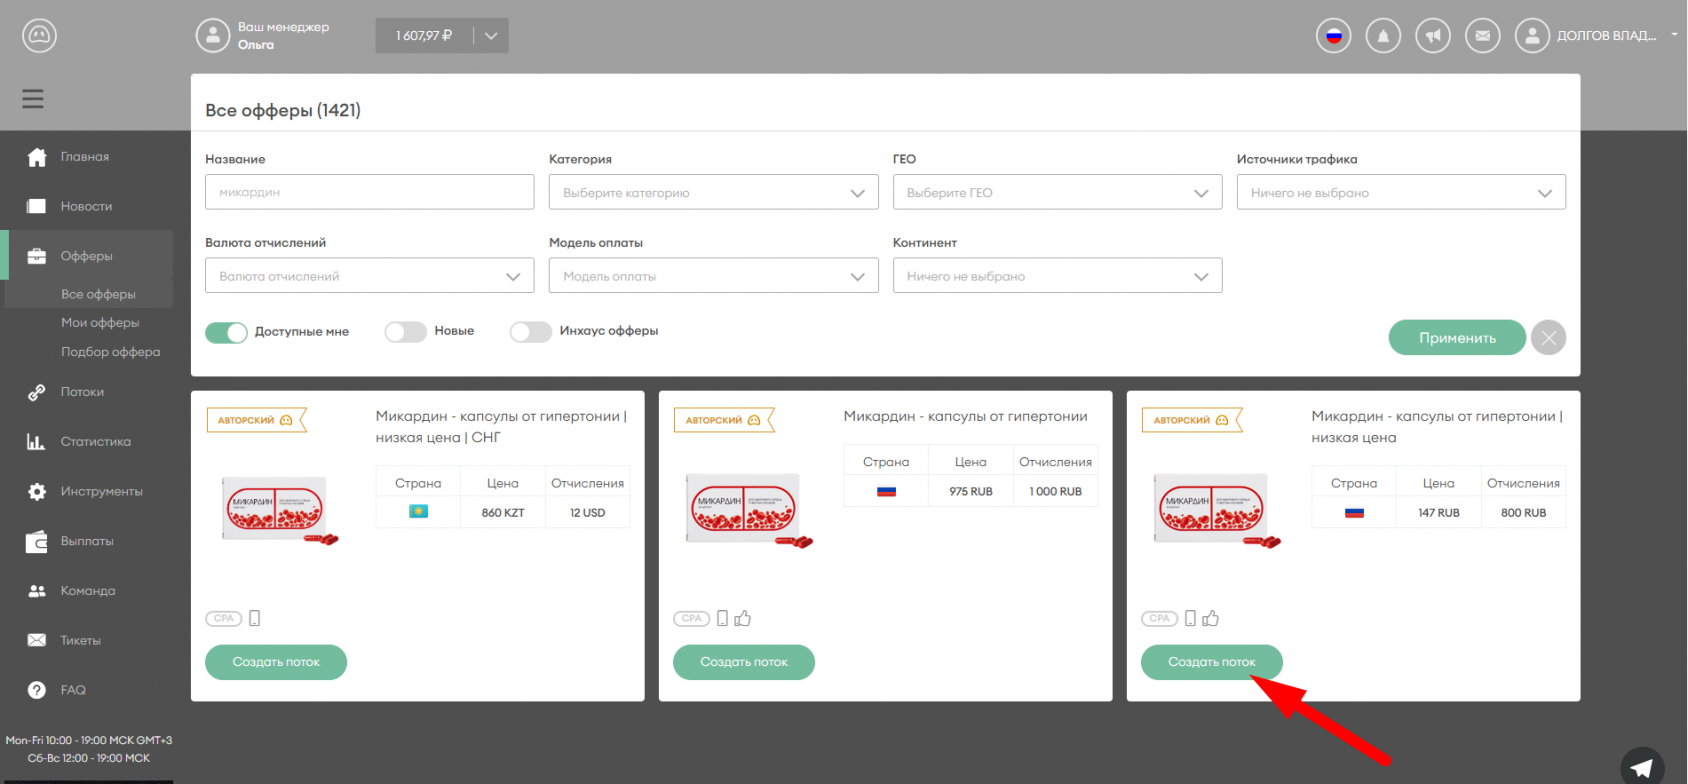Click the balance amount 1 607,97 ₽
Viewport: 1688px width, 784px height.
coord(424,36)
